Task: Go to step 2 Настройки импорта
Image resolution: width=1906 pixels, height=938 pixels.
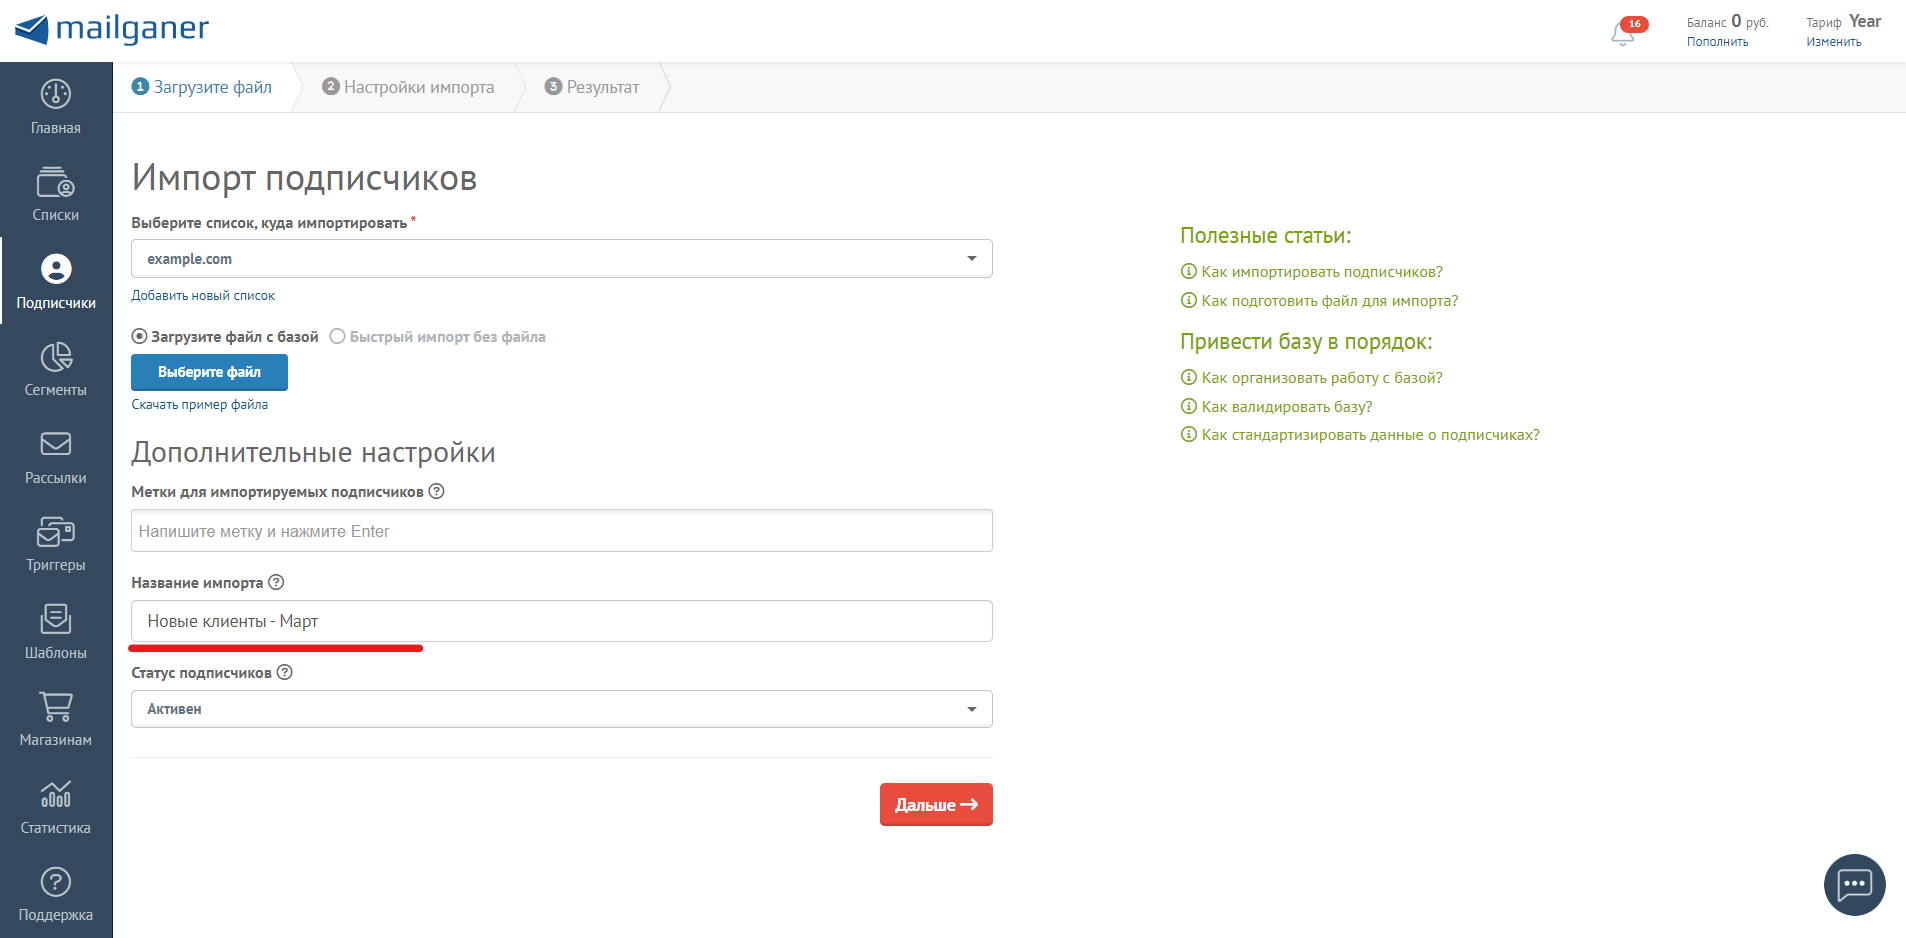Action: point(408,87)
